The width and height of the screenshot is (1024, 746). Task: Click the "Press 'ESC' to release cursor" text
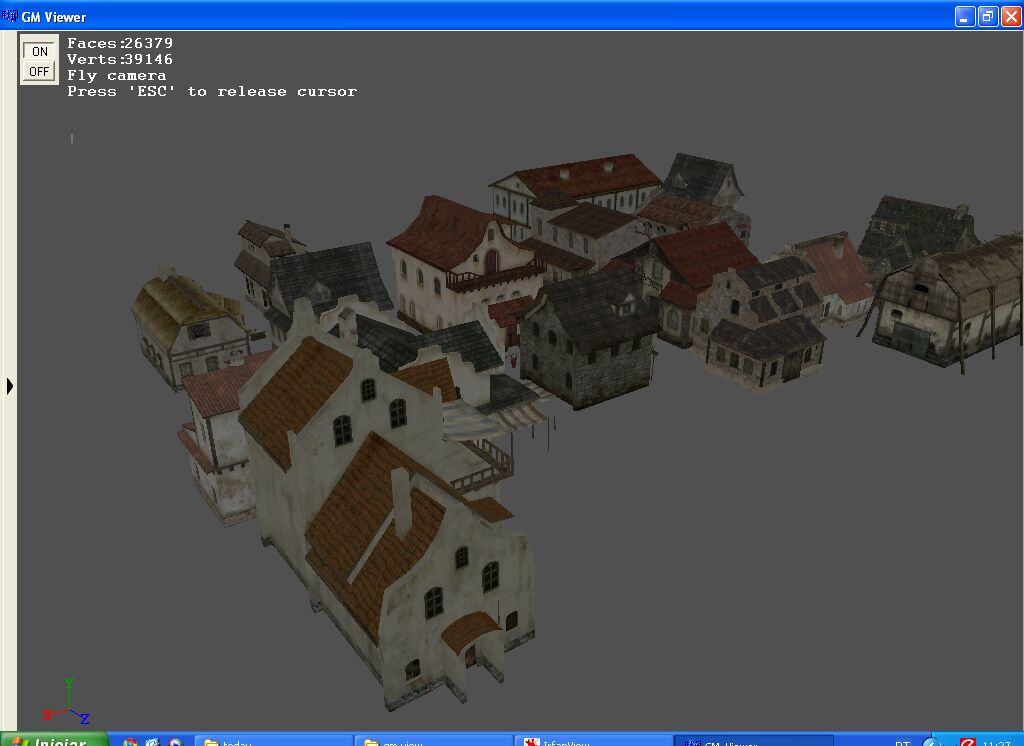[212, 91]
